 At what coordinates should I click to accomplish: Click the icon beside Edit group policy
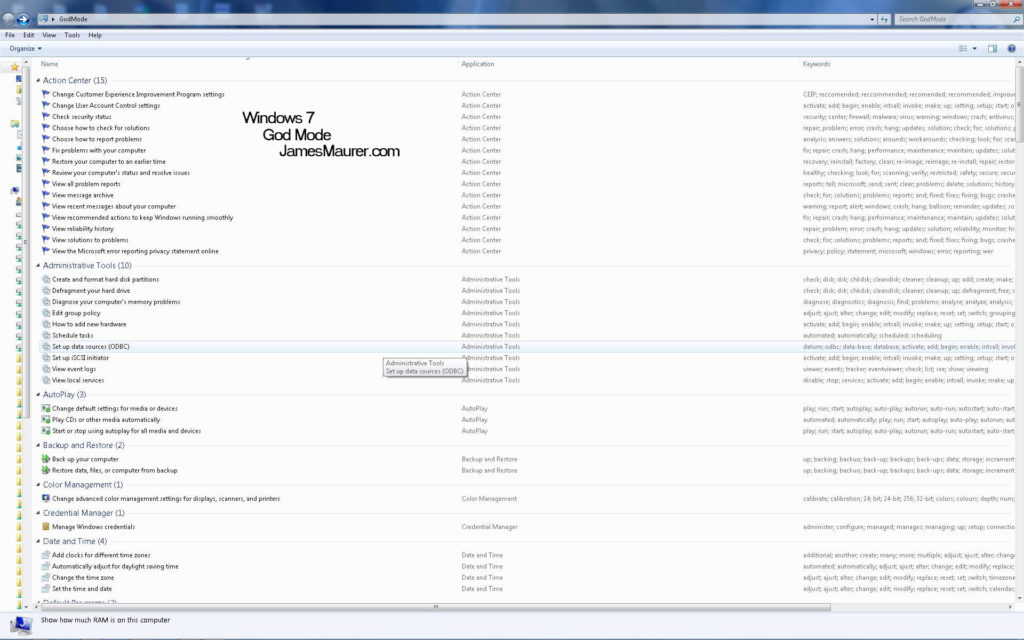(44, 312)
